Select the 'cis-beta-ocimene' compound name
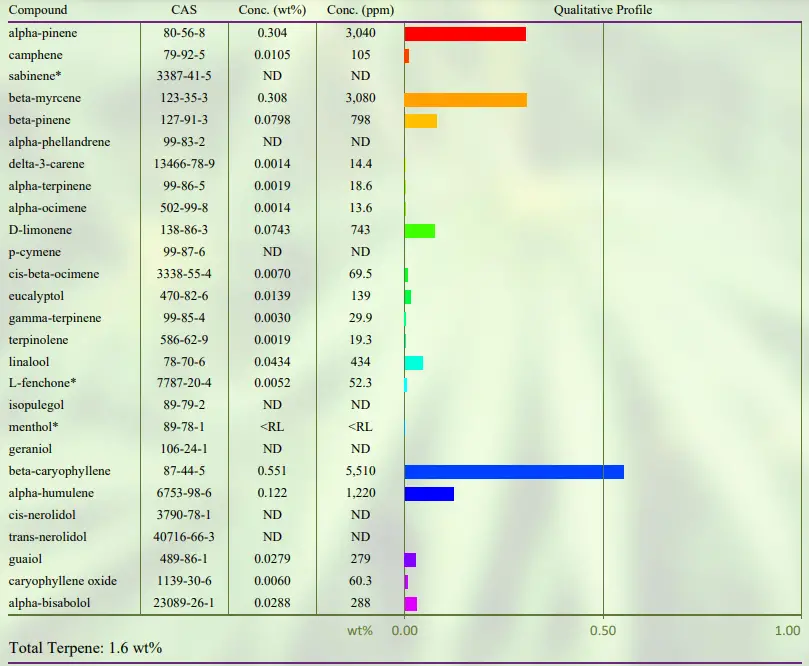809x666 pixels. pyautogui.click(x=54, y=274)
